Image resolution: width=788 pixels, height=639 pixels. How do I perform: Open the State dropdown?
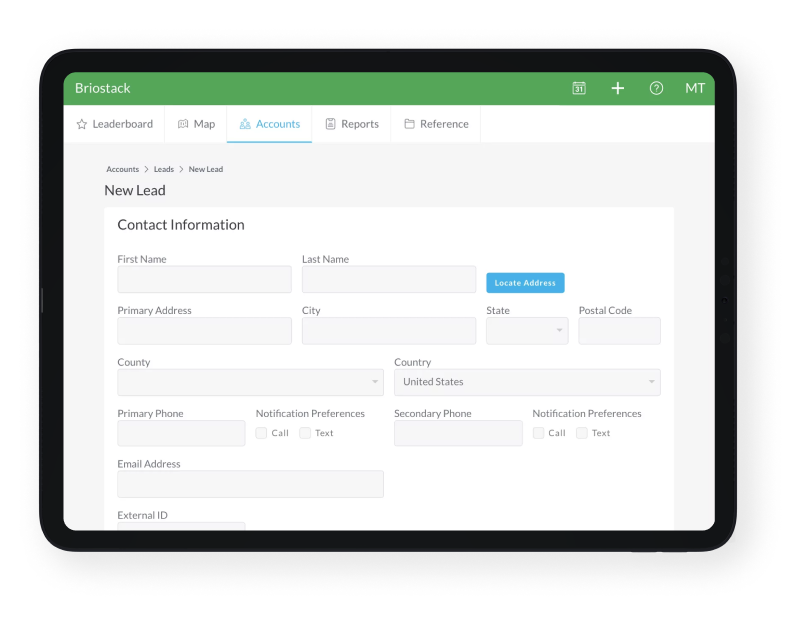527,331
